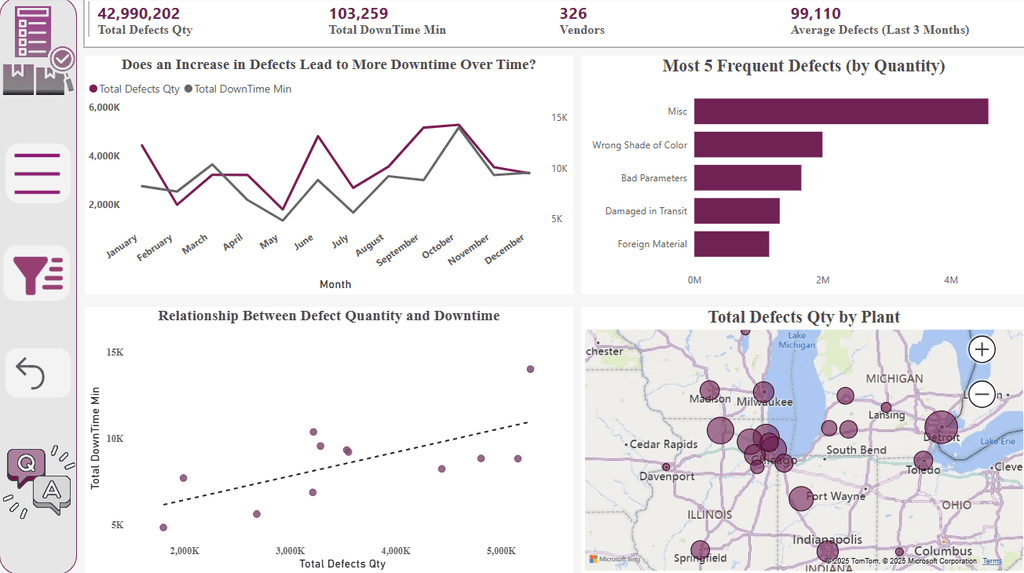Zoom in on the plant map
Image resolution: width=1024 pixels, height=573 pixels.
point(982,350)
